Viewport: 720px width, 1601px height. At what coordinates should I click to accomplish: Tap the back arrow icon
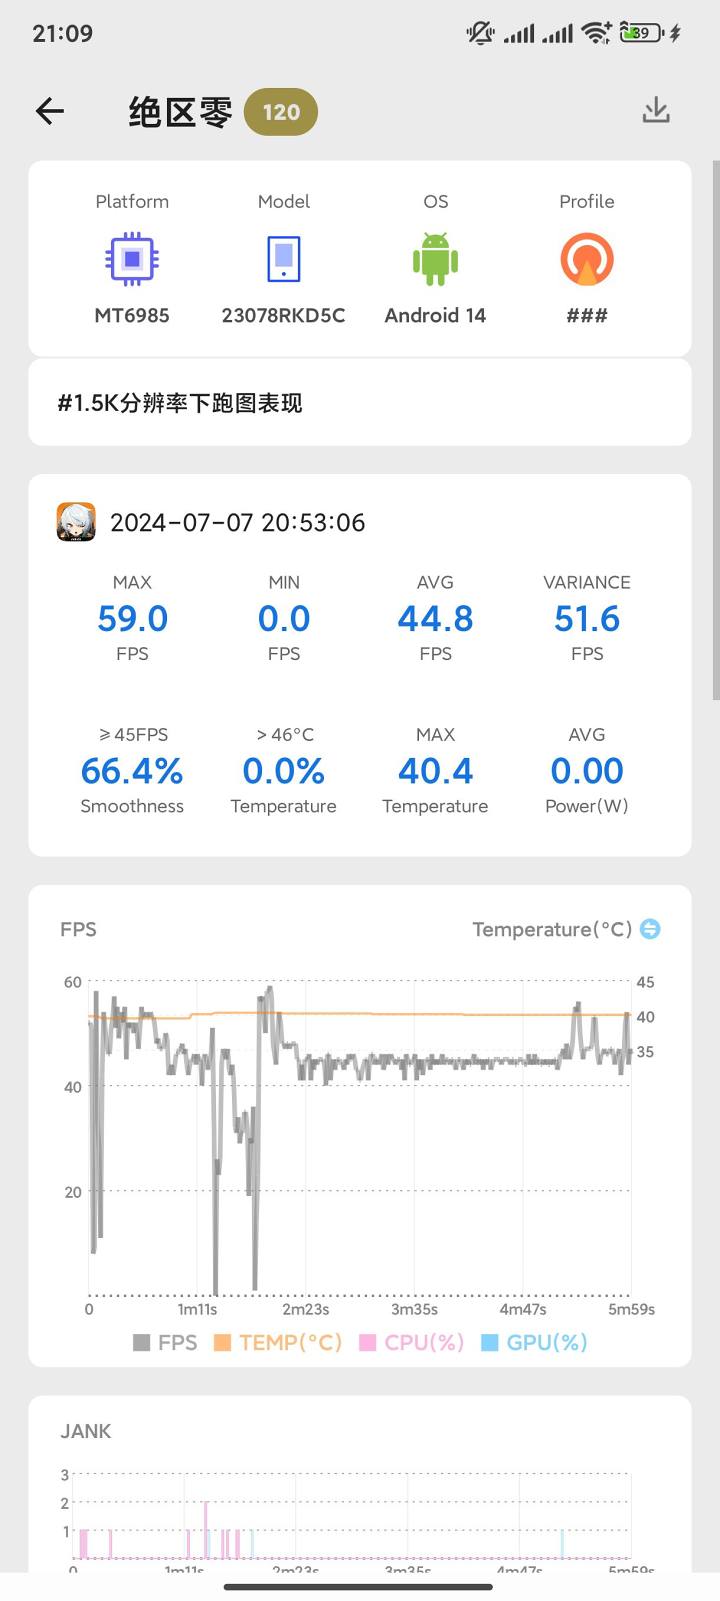click(50, 111)
